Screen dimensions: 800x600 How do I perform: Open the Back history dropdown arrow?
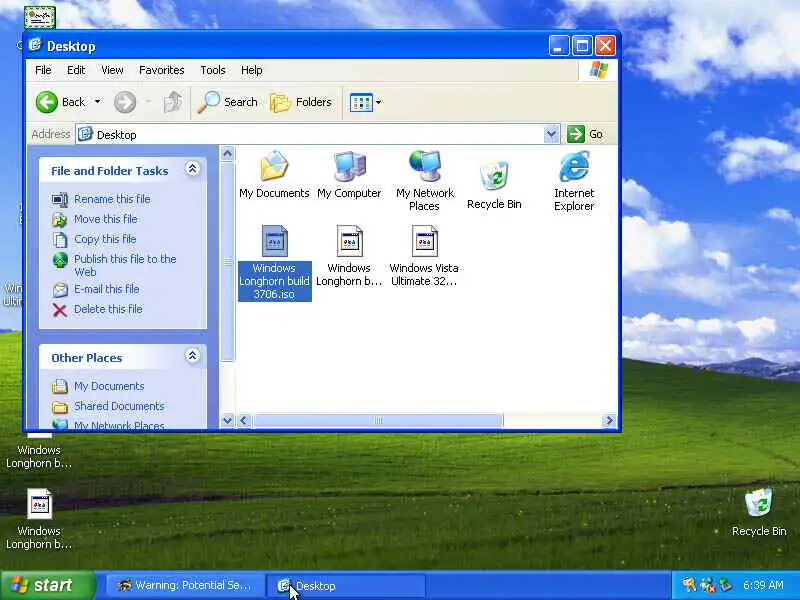pyautogui.click(x=97, y=102)
